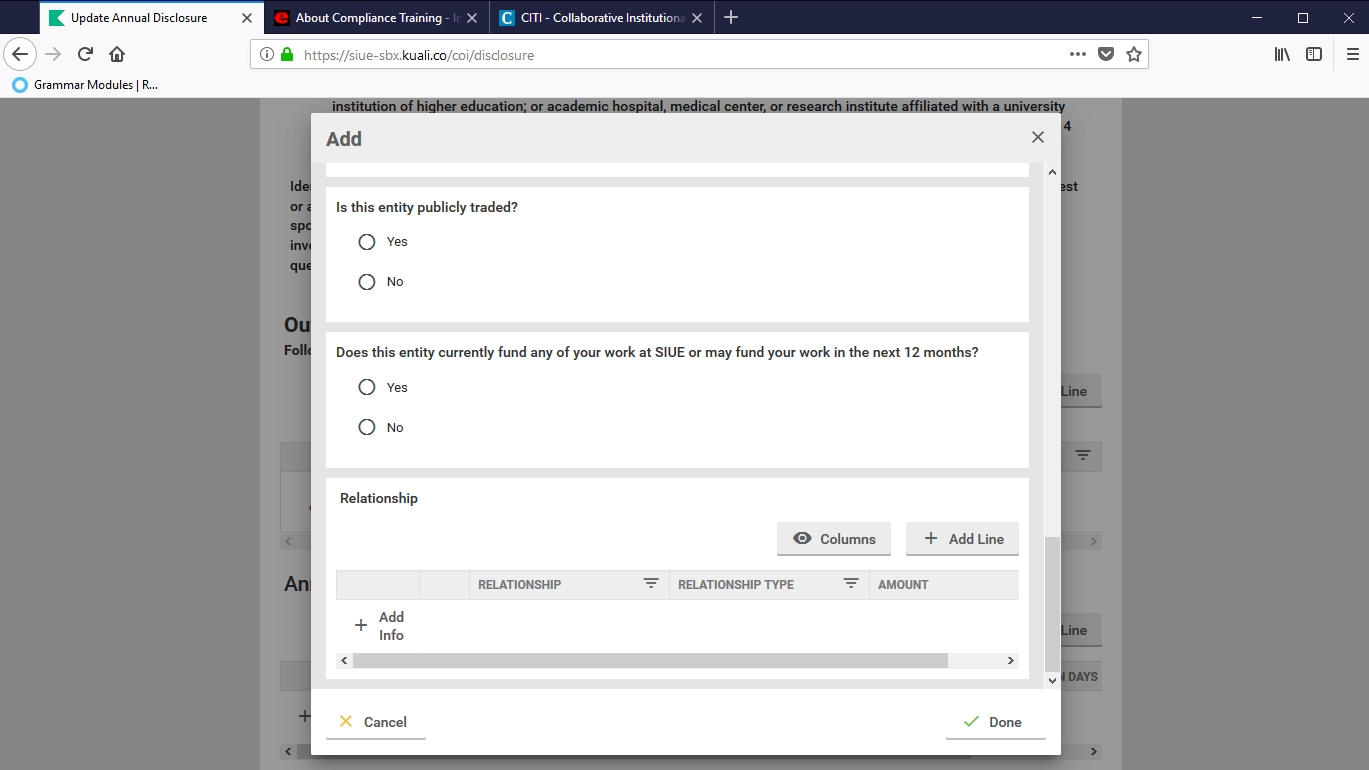Click Add Line in Relationship section
The height and width of the screenshot is (770, 1369).
click(x=962, y=539)
